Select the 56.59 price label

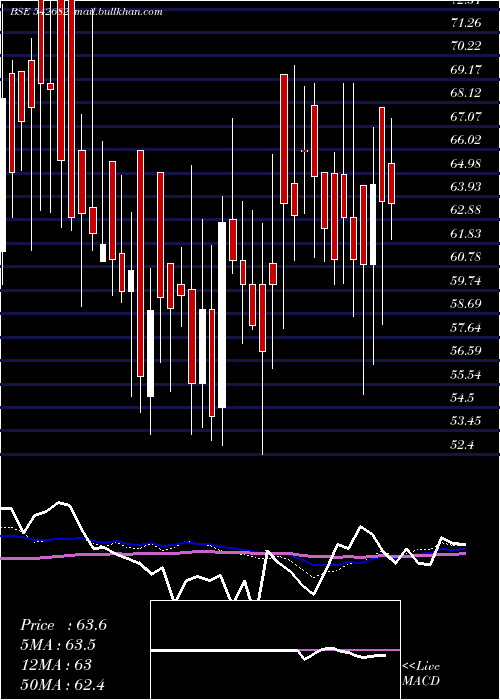pyautogui.click(x=466, y=350)
